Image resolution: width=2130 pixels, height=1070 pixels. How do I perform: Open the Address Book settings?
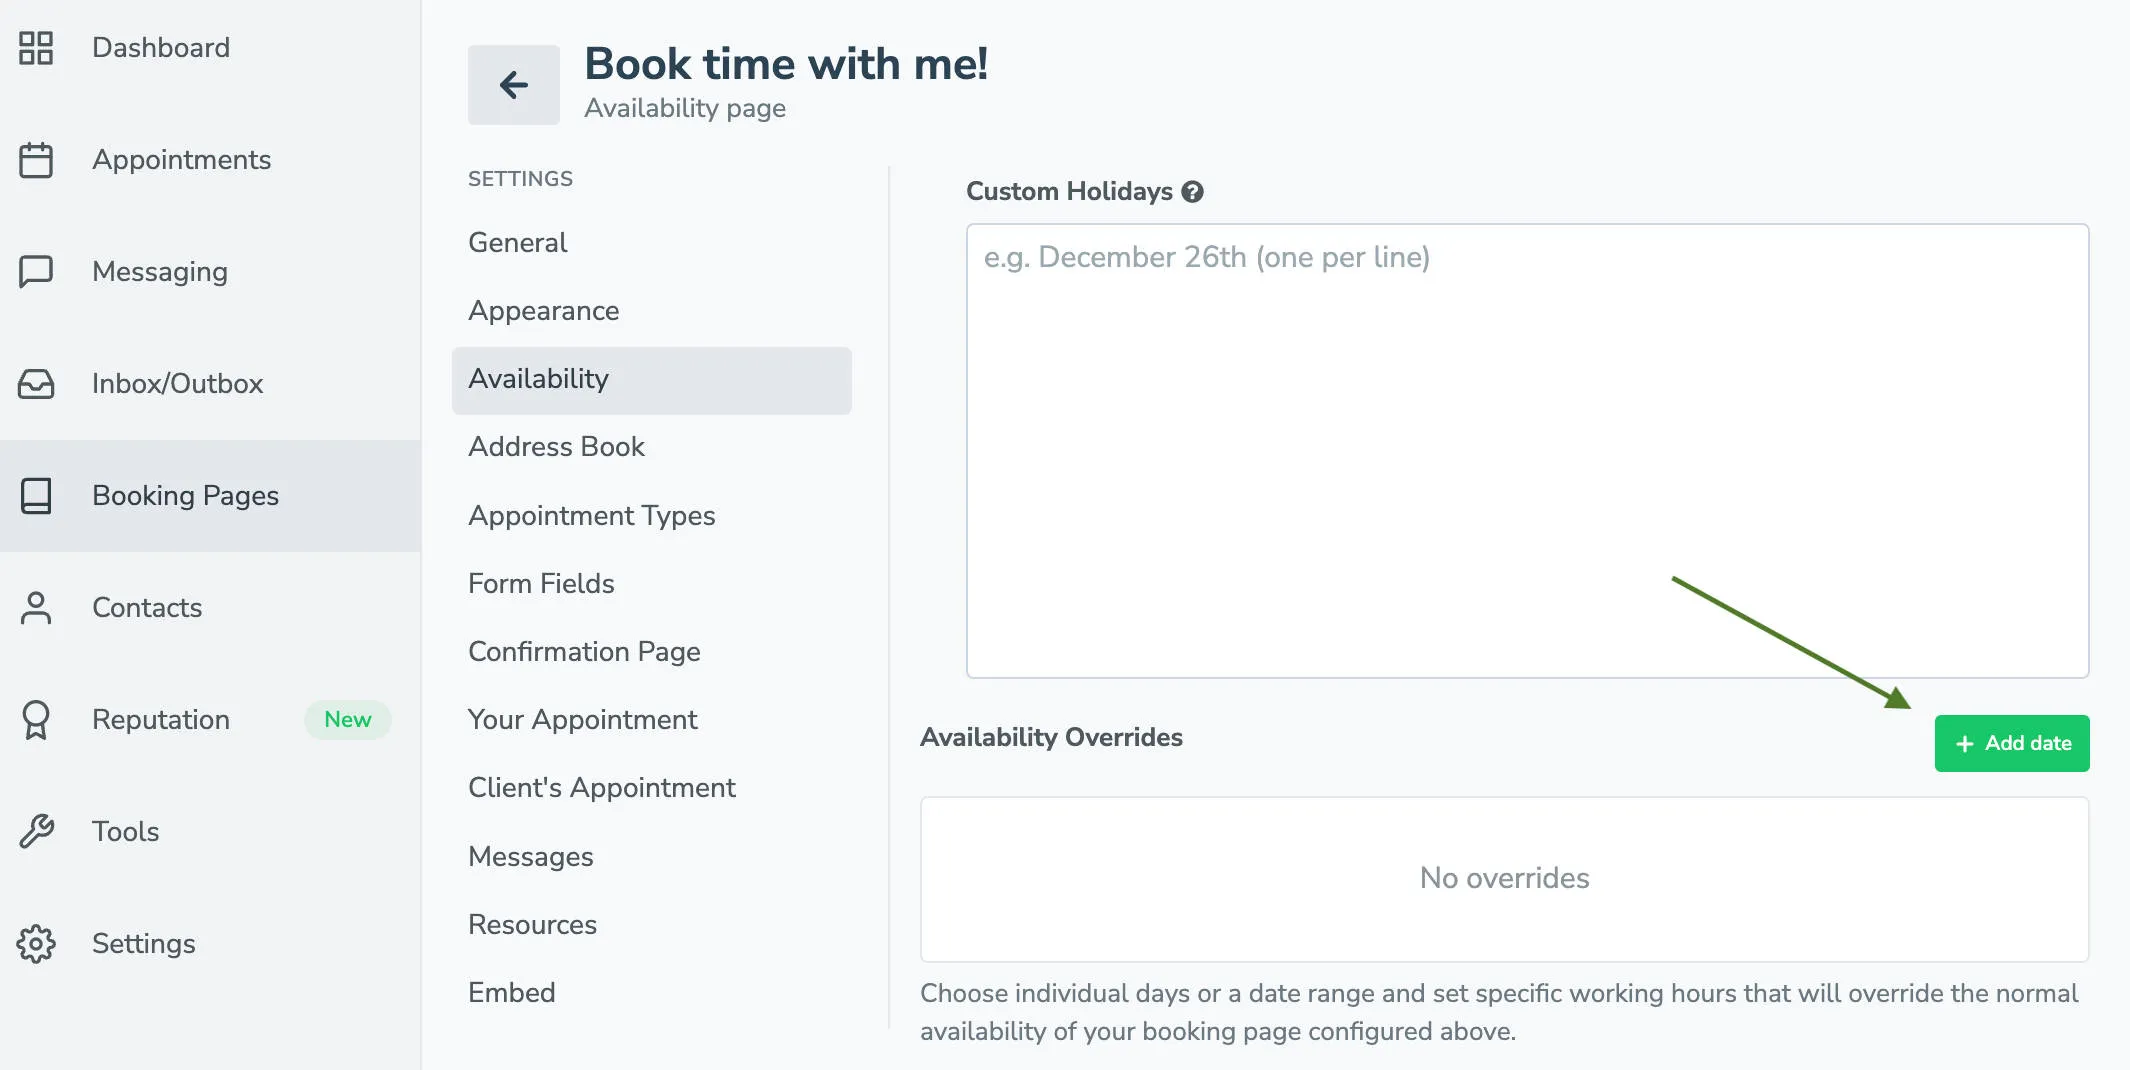[556, 446]
